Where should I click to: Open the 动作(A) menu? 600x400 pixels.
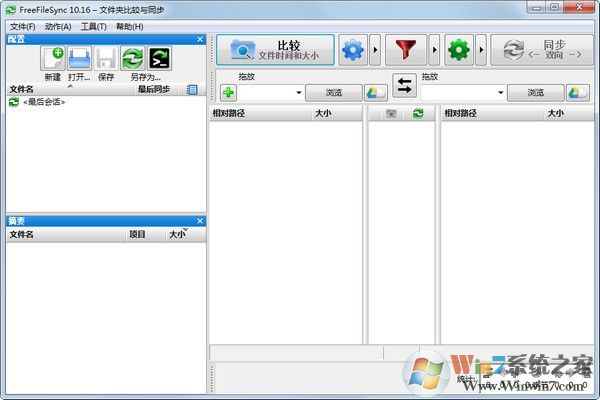[x=58, y=26]
